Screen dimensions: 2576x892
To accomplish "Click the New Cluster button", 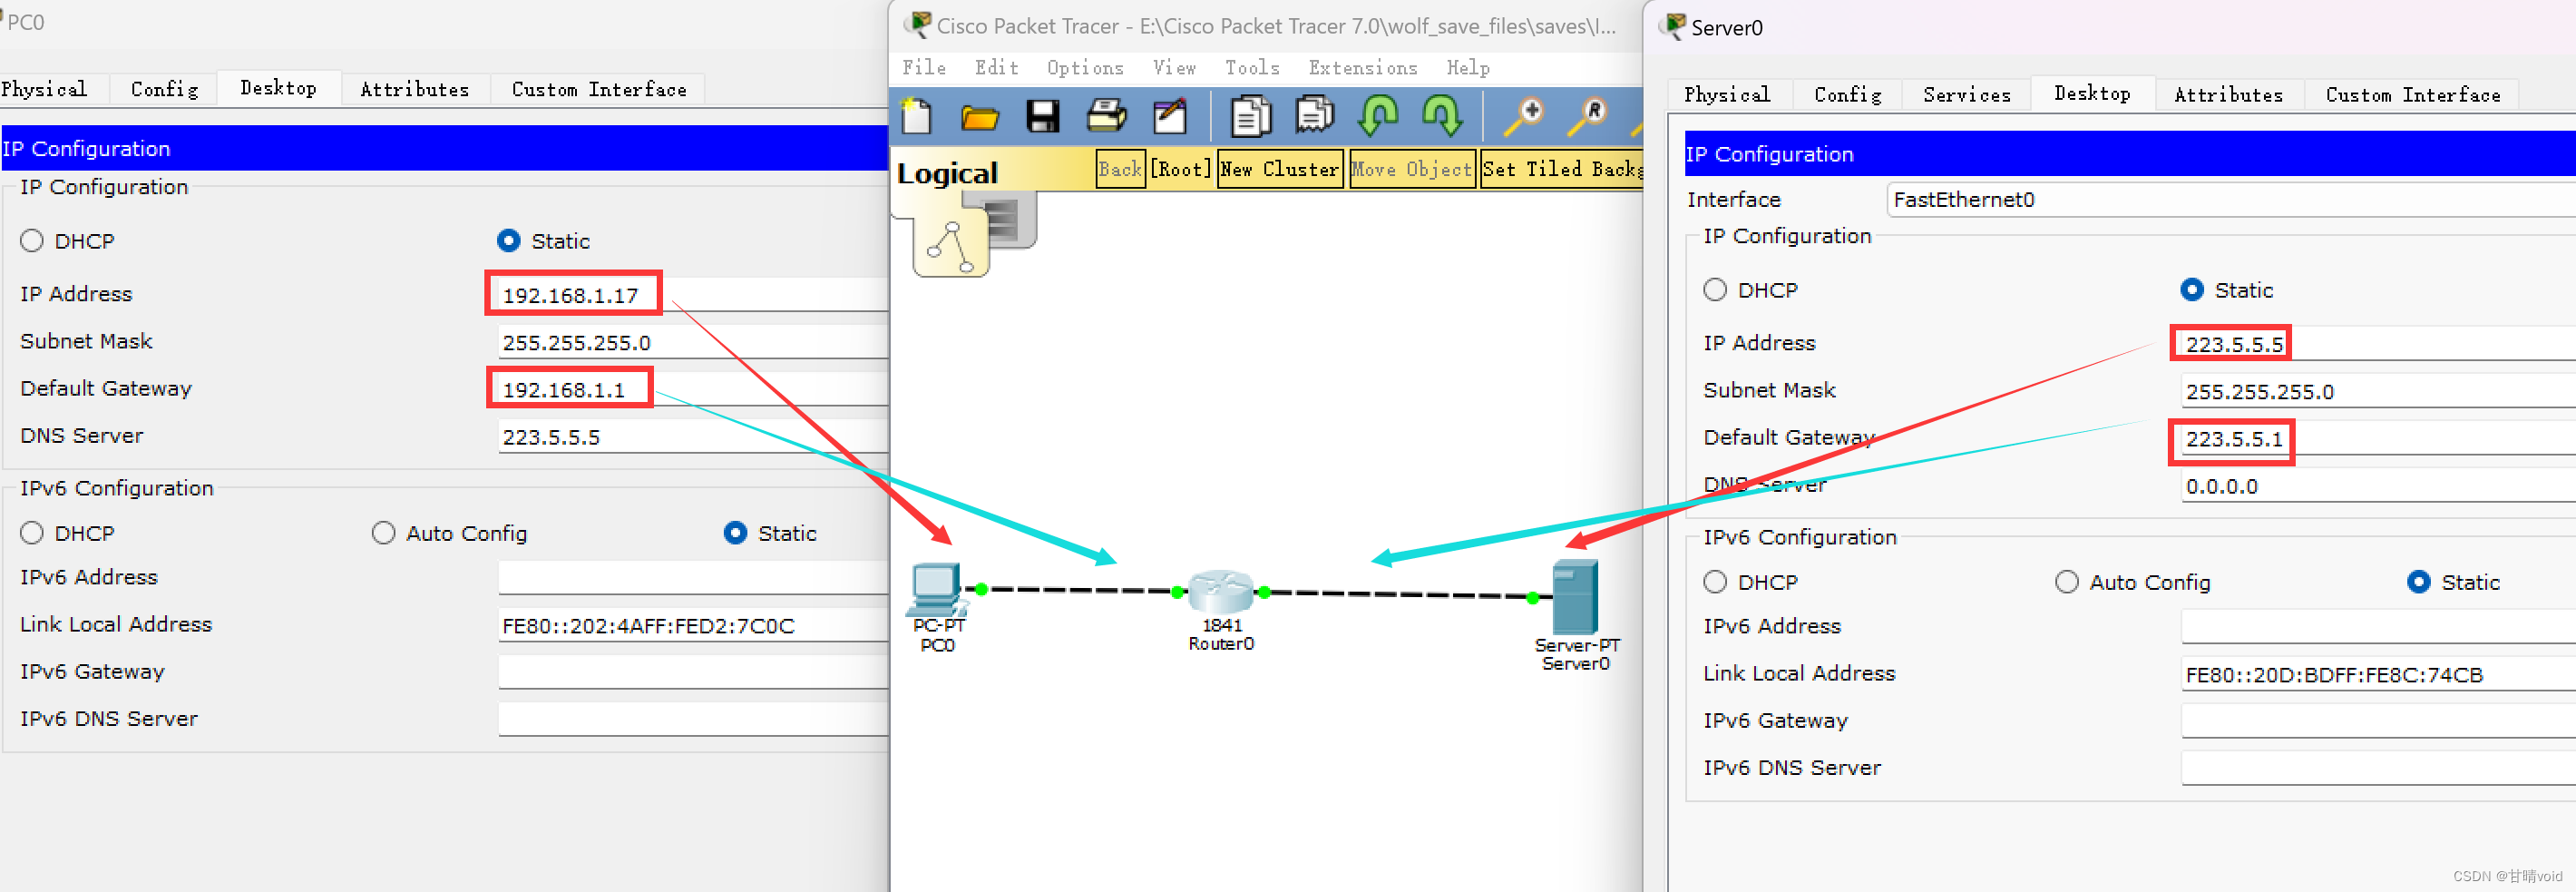I will [x=1279, y=169].
